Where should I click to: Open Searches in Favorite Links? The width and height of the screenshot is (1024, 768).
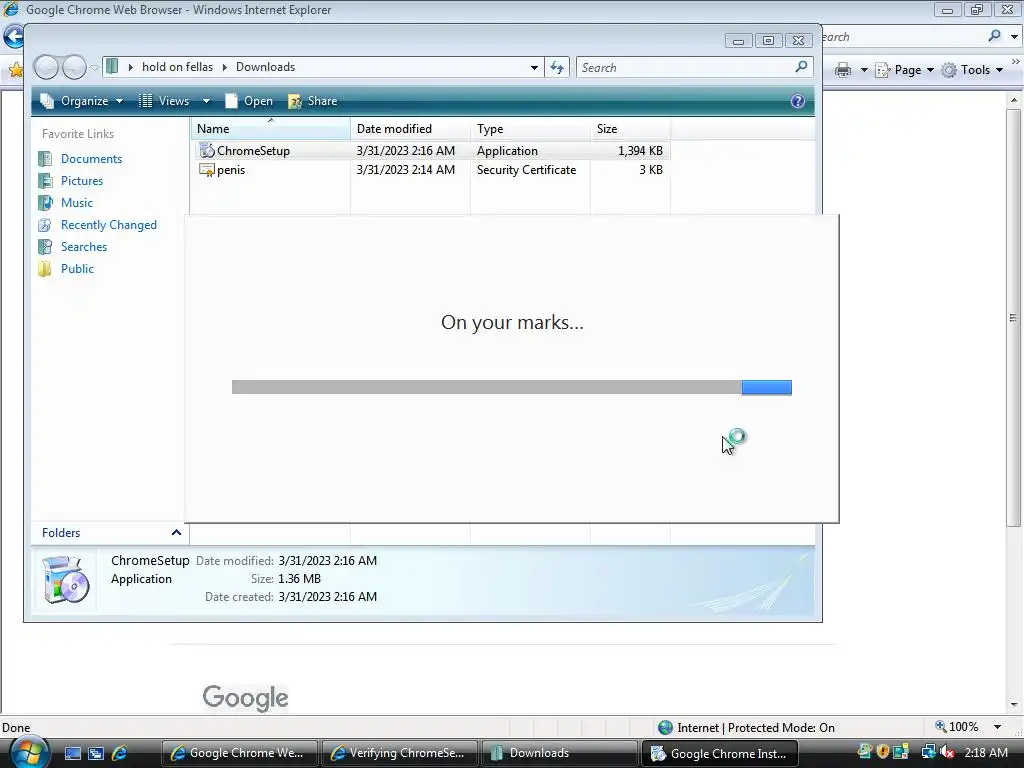84,247
